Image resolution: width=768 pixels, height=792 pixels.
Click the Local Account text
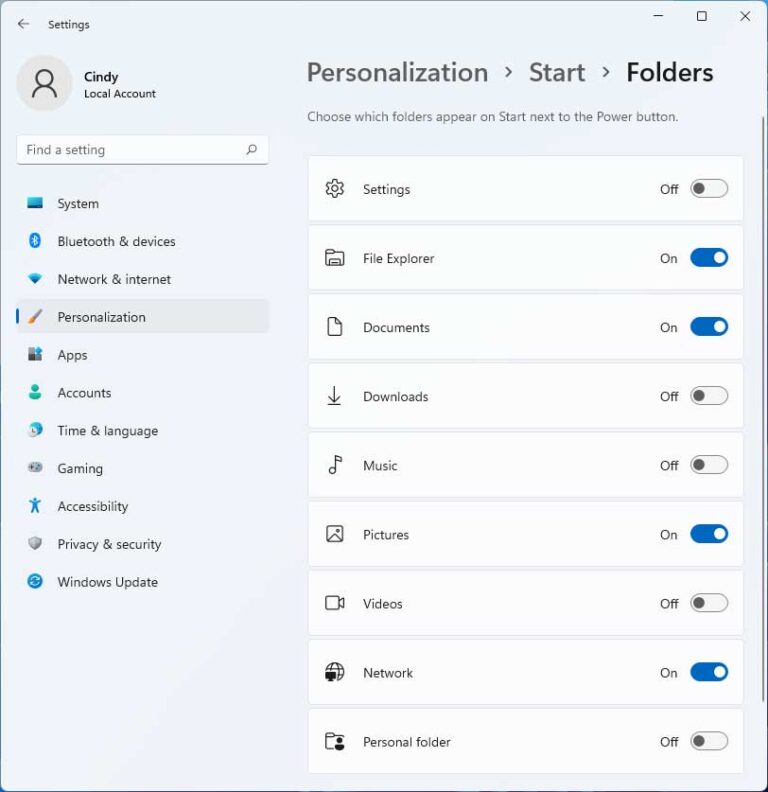[120, 93]
